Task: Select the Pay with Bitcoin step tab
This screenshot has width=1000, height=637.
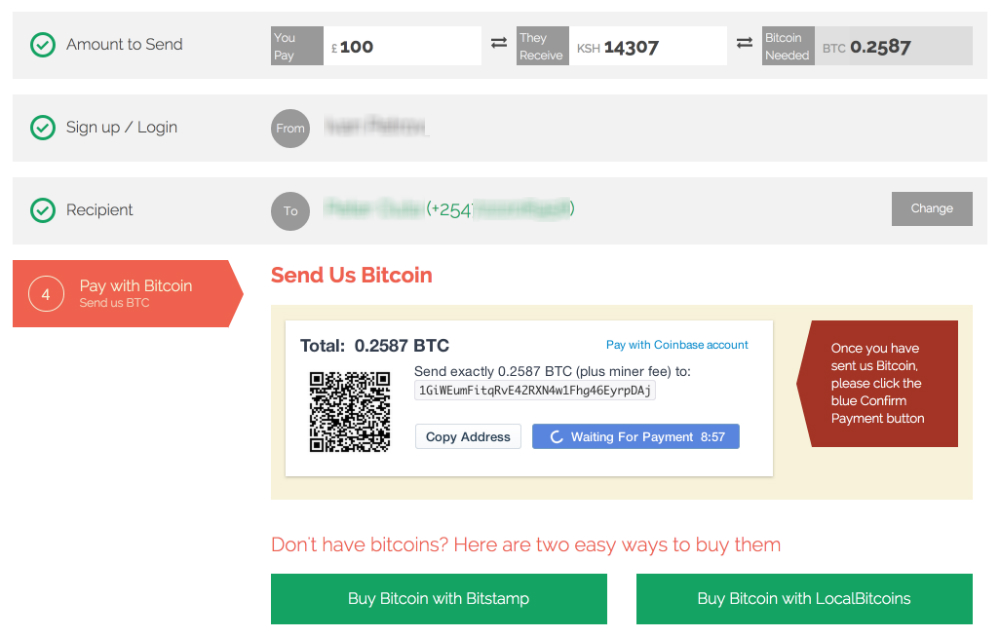Action: click(x=128, y=294)
